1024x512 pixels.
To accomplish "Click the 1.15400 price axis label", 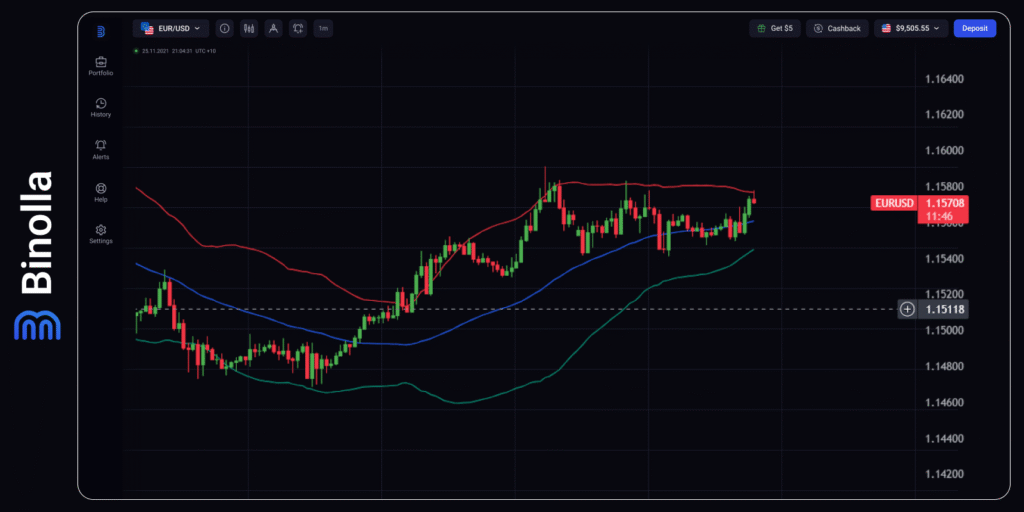I will click(944, 259).
